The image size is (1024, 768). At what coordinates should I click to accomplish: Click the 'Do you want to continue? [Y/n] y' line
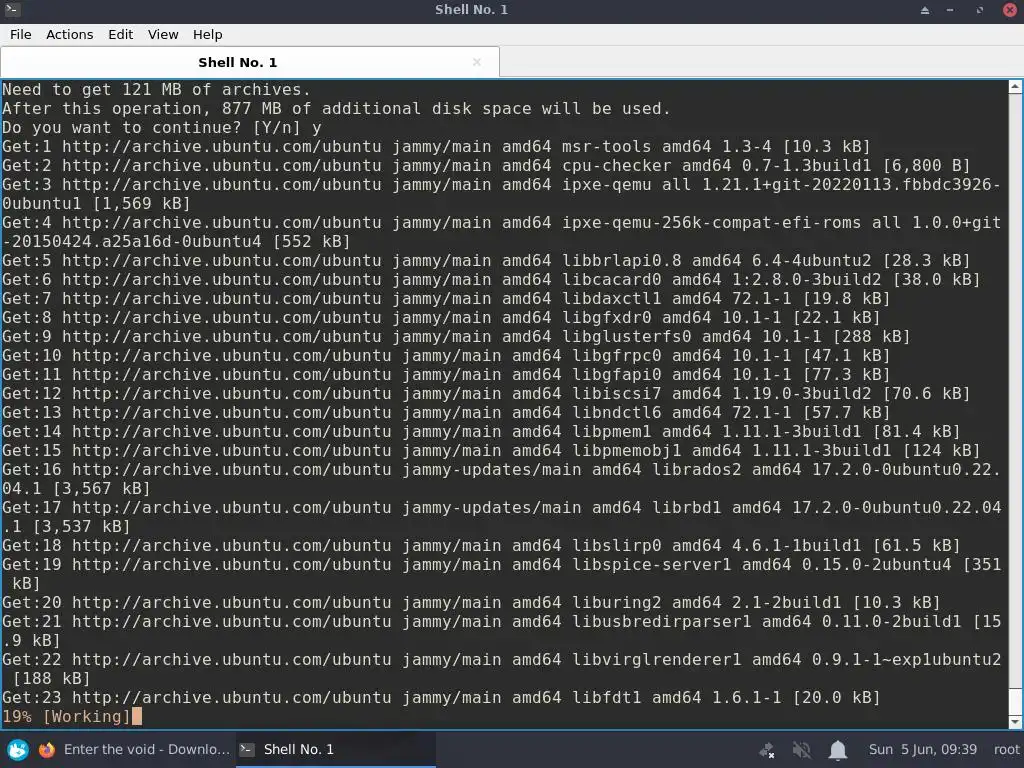pos(162,127)
